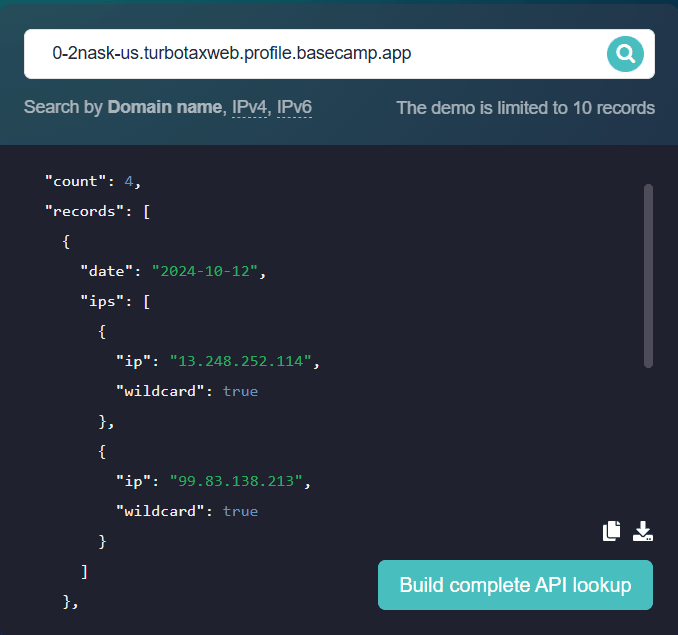Image resolution: width=678 pixels, height=635 pixels.
Task: Click the teal search magnifier button
Action: point(625,54)
